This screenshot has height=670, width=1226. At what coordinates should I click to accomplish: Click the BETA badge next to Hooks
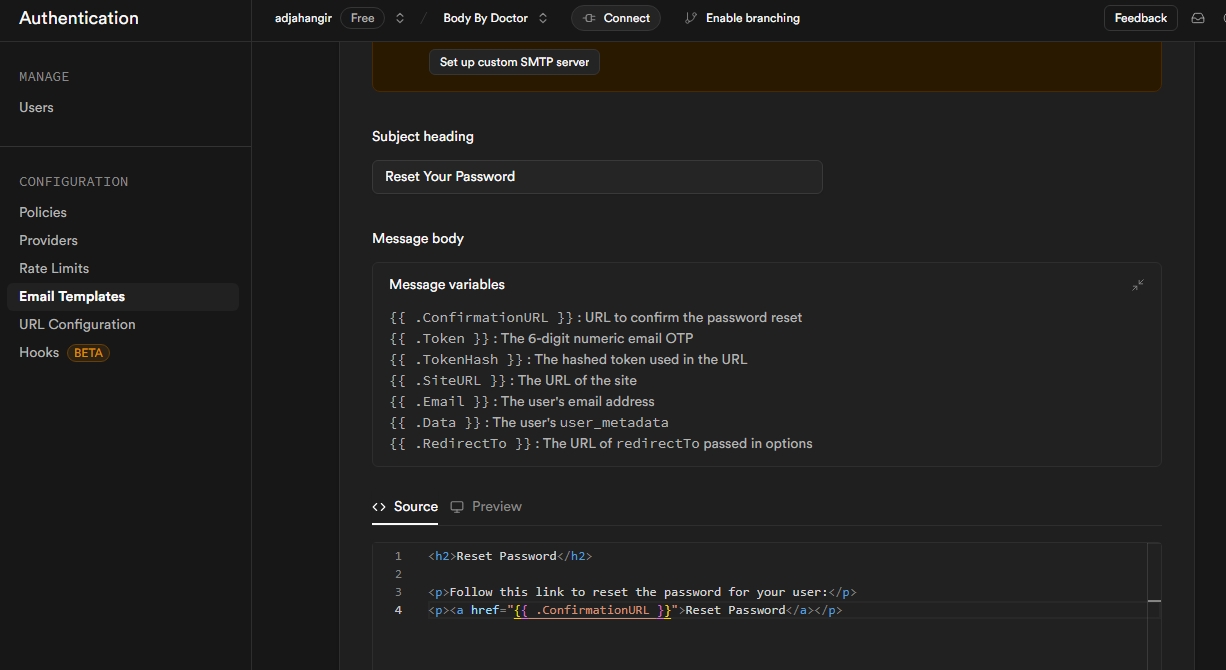(x=88, y=353)
